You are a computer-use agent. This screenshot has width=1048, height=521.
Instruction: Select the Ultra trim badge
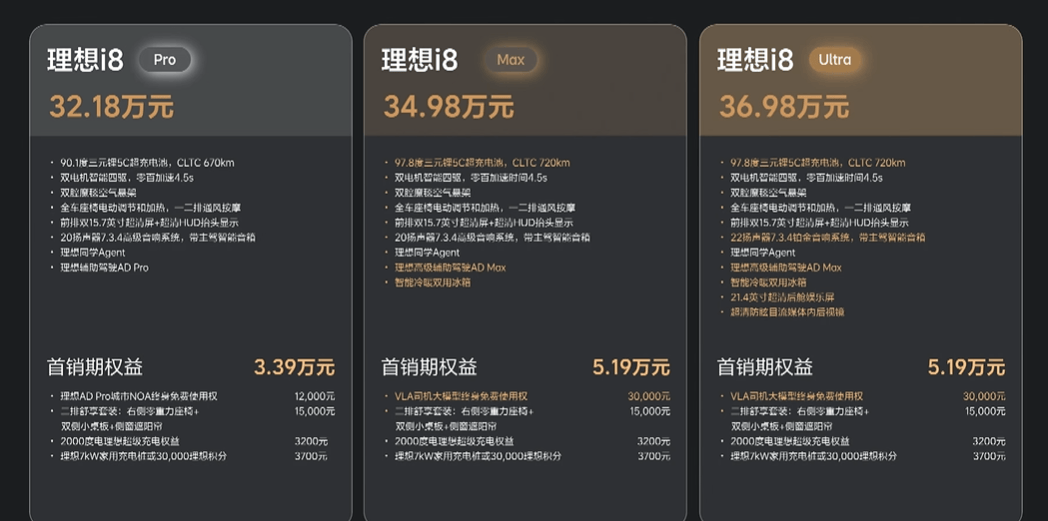tap(835, 60)
